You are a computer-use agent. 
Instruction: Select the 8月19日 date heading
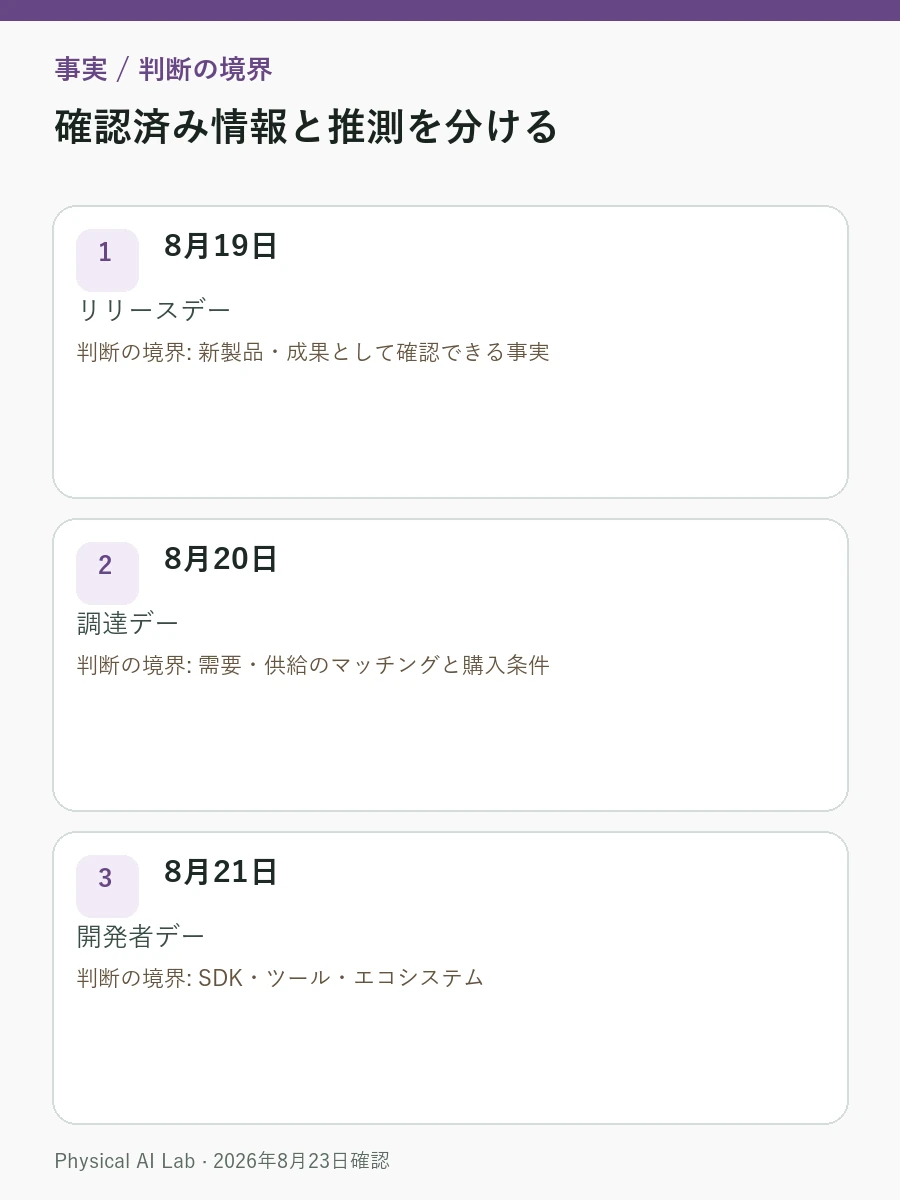(220, 246)
